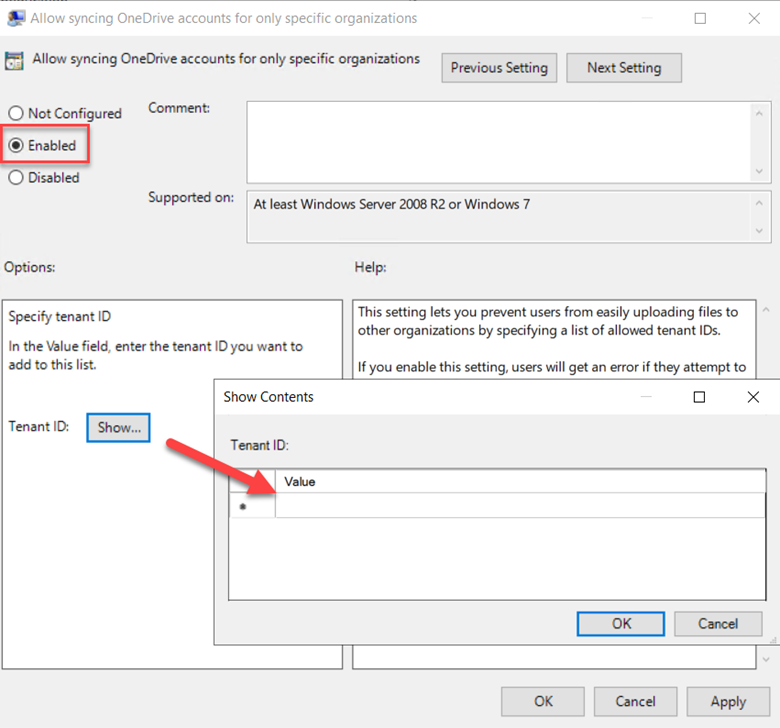Click the 'Specify tenant ID' option text
Screen dimensions: 780x728
pyautogui.click(x=60, y=316)
